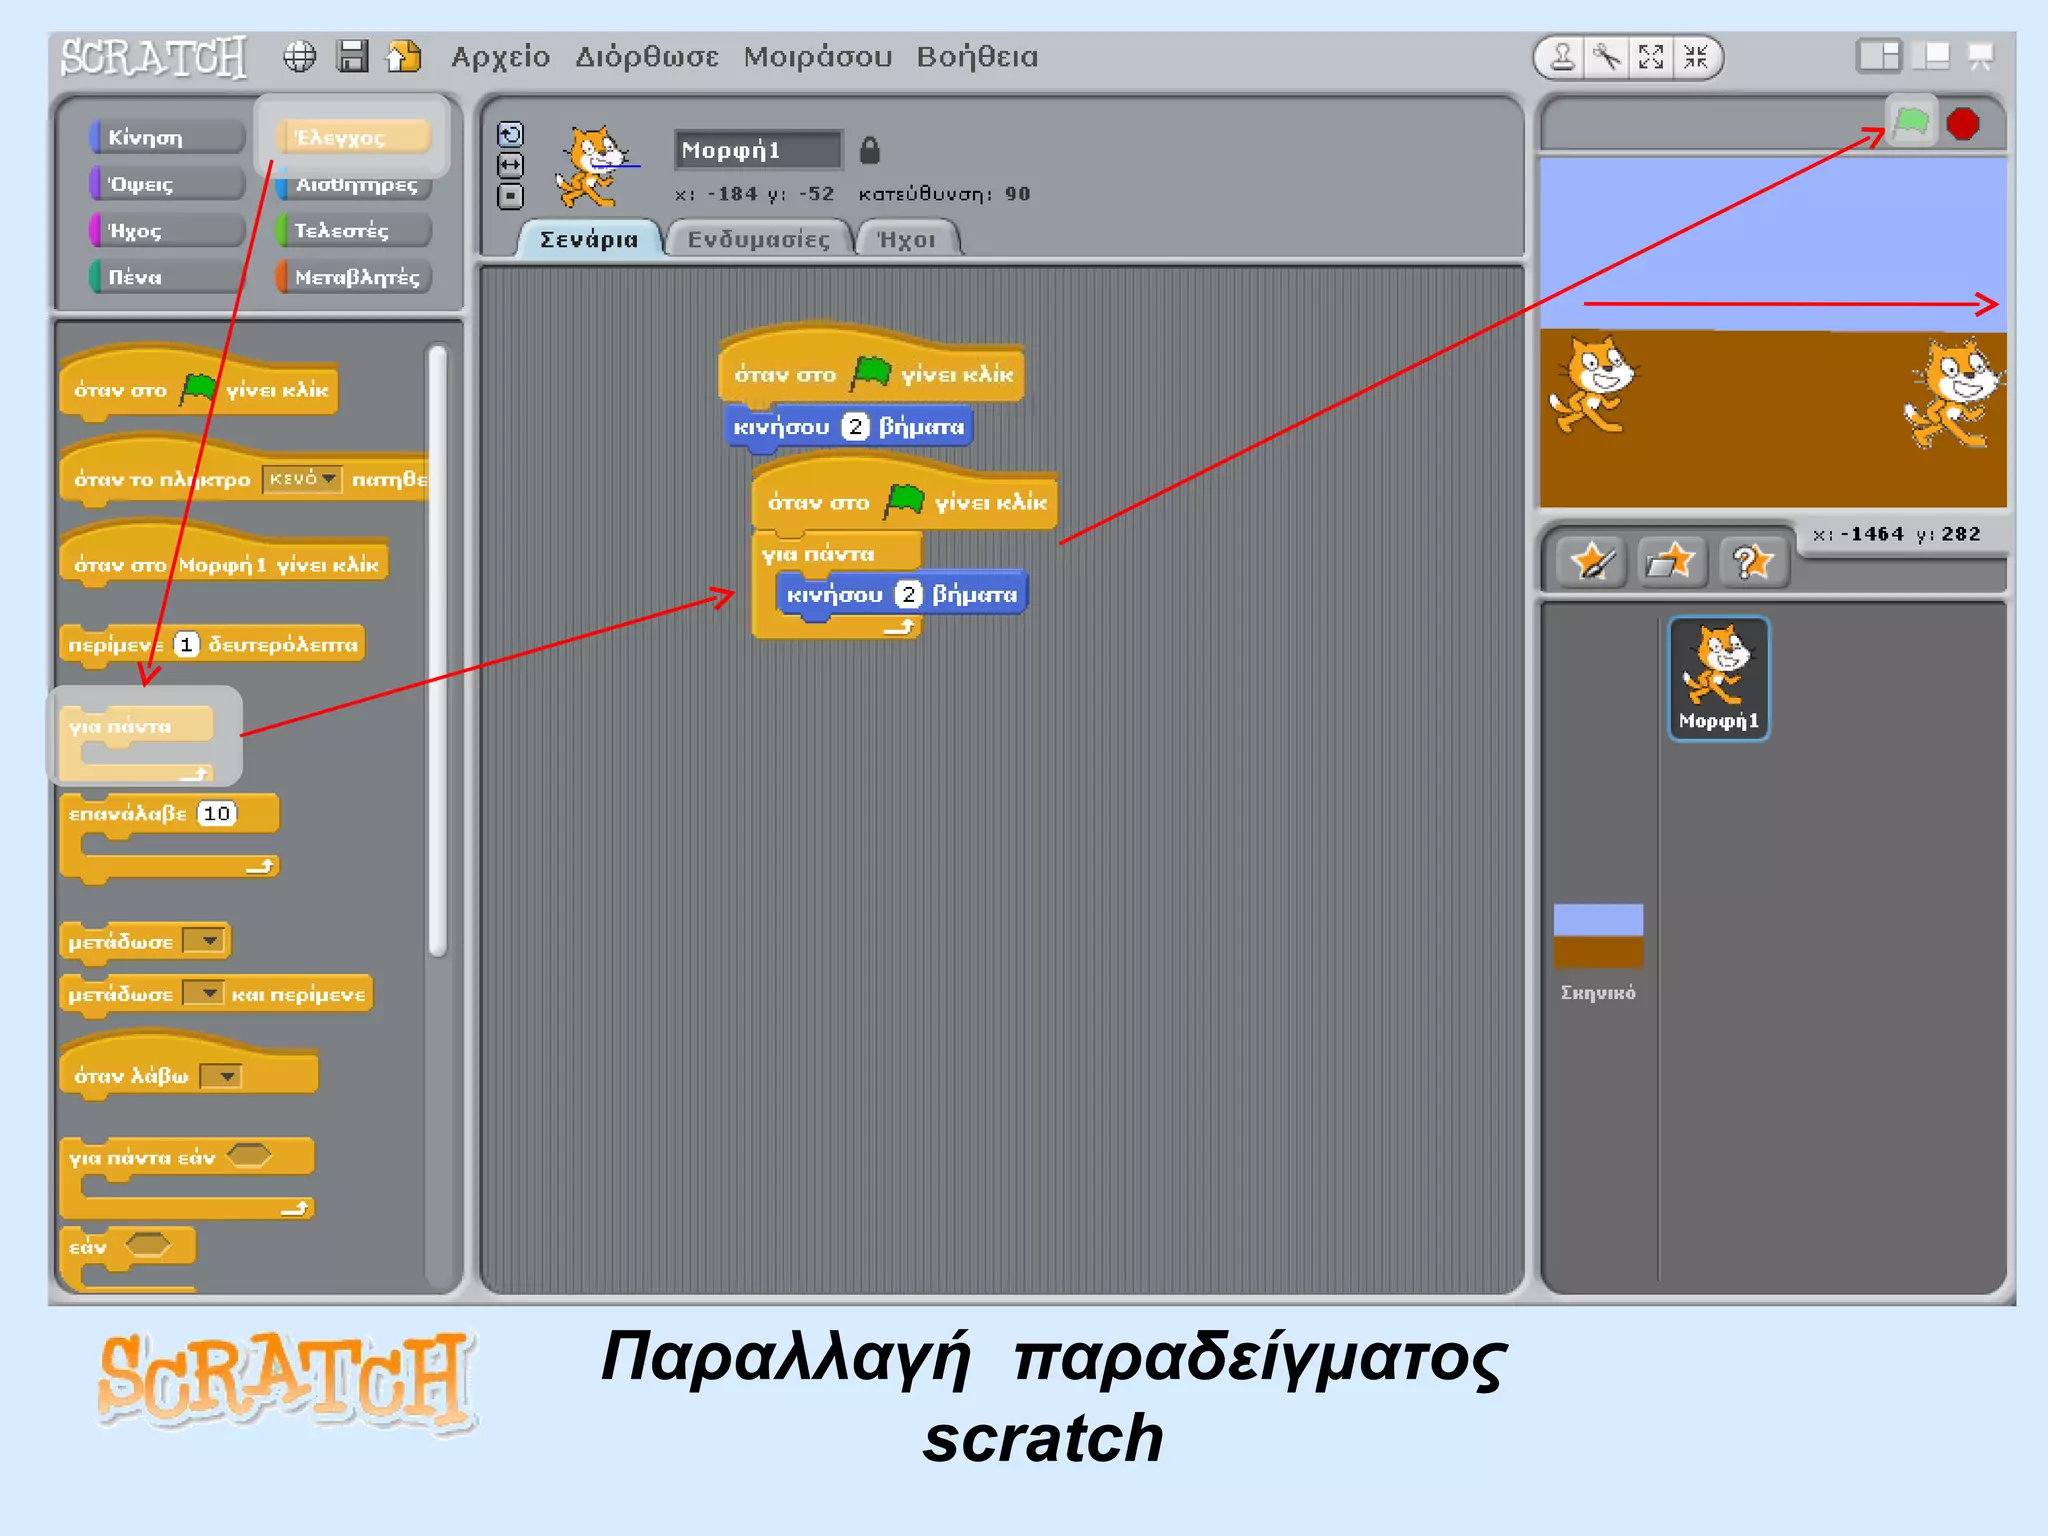Set rotation style to can rotate
This screenshot has width=2048, height=1536.
click(510, 134)
